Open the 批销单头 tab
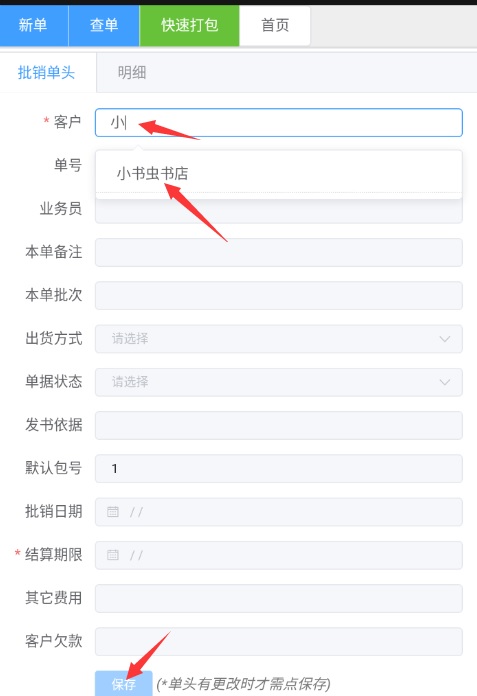This screenshot has height=696, width=477. tap(46, 72)
